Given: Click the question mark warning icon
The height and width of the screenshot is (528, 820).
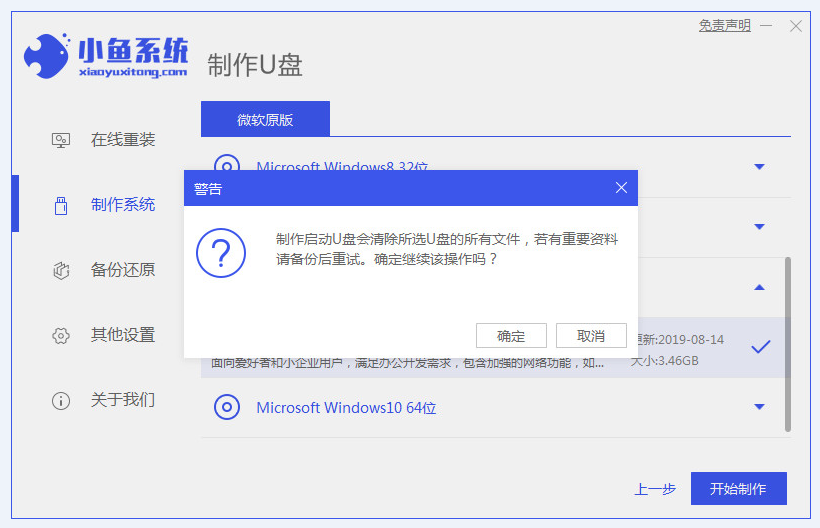Looking at the screenshot, I should point(221,252).
